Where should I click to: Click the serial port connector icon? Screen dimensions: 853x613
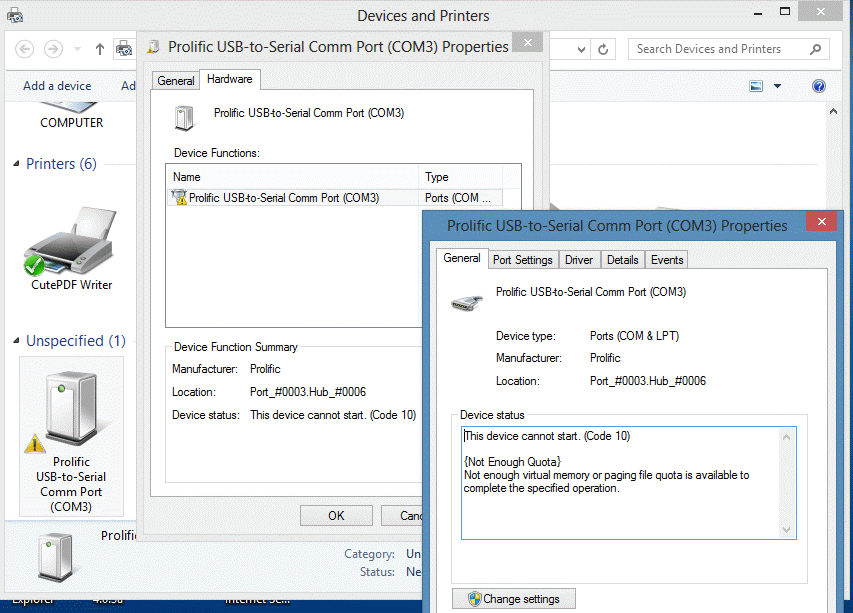click(x=467, y=302)
